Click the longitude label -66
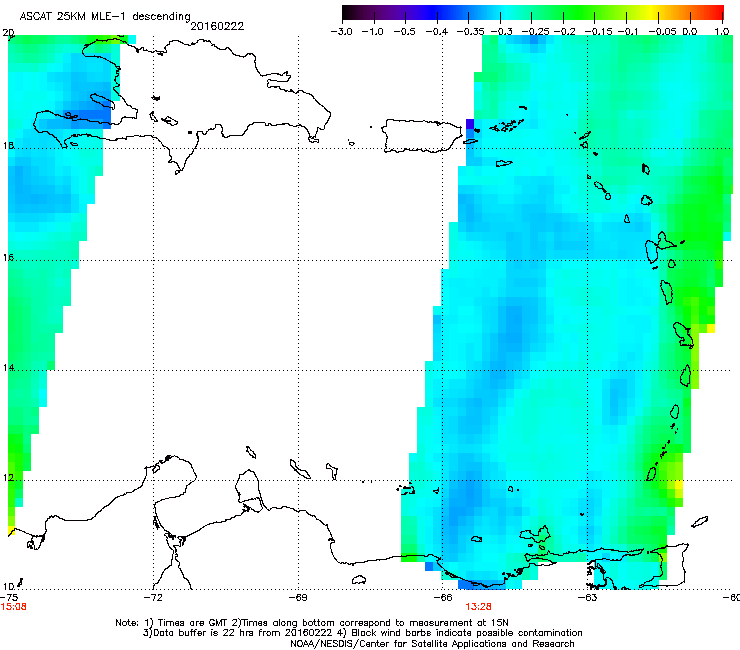740x650 pixels. click(x=443, y=597)
